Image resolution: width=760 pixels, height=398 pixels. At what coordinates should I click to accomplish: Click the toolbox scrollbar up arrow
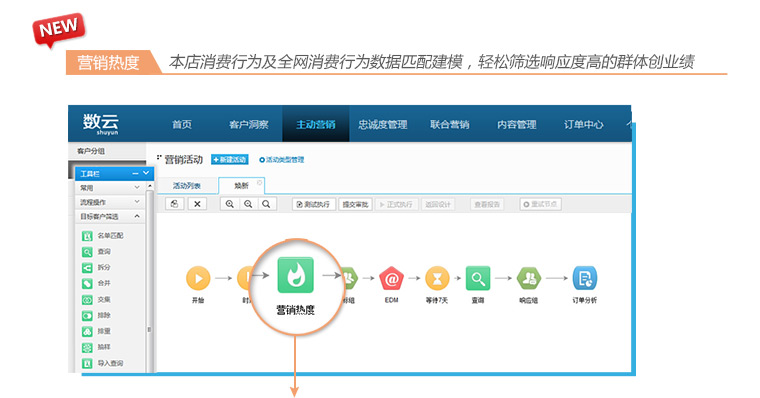pyautogui.click(x=149, y=186)
